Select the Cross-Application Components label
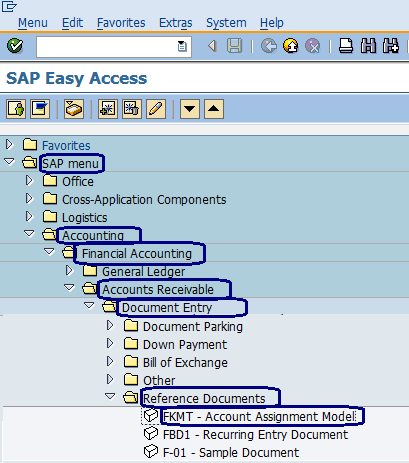The image size is (409, 463). pyautogui.click(x=144, y=200)
